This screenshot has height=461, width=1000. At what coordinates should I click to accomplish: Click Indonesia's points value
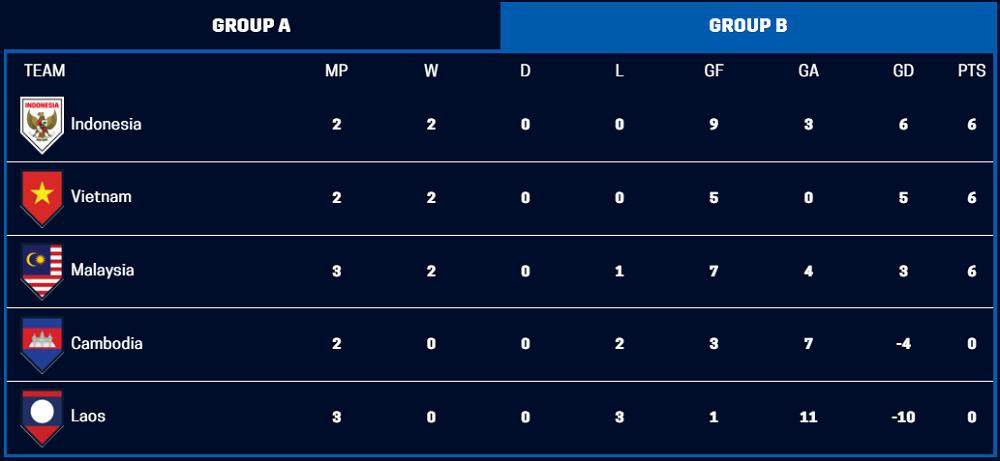(x=972, y=125)
